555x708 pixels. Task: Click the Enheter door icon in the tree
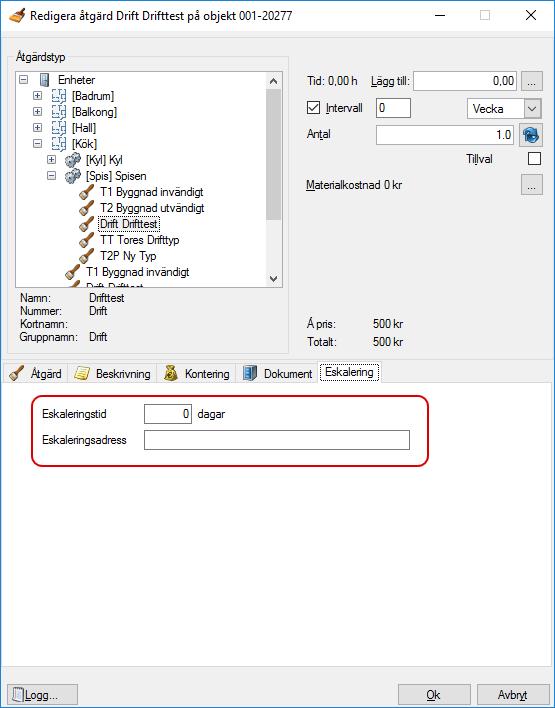[x=44, y=80]
